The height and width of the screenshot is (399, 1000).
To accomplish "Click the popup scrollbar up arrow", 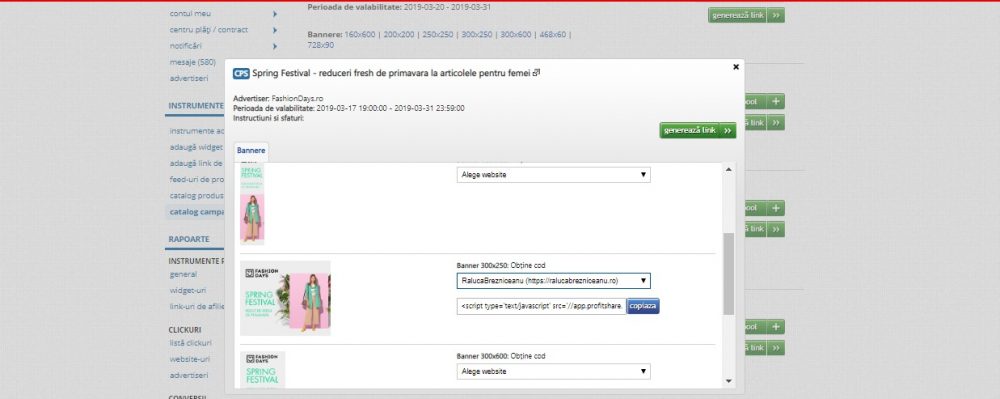I will (729, 169).
